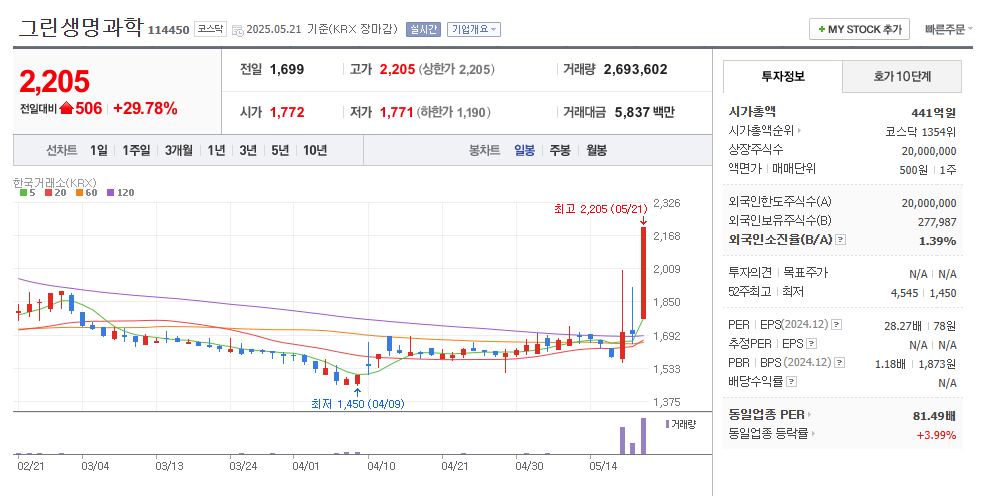Click the 거래량 value 2,693,602
The image size is (986, 496).
pos(635,70)
